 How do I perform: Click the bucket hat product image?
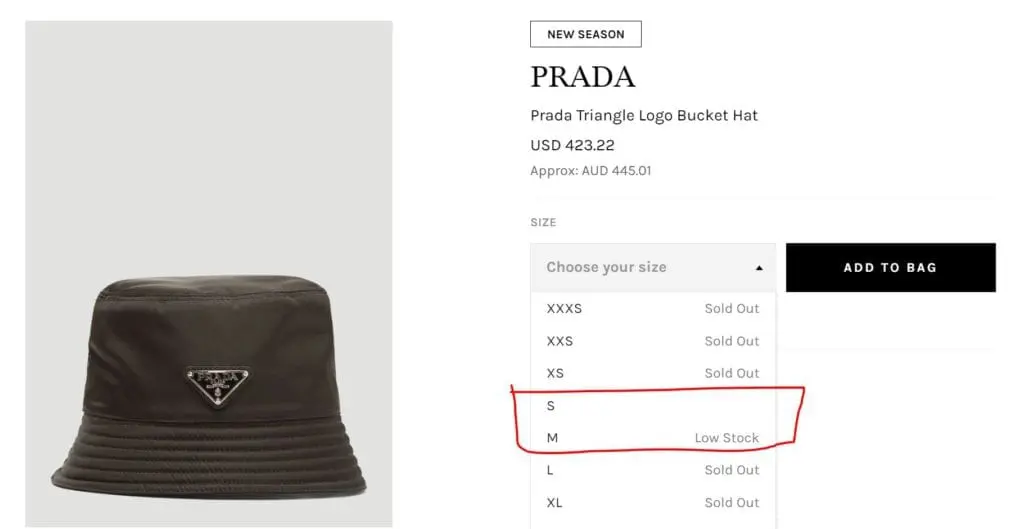click(209, 380)
